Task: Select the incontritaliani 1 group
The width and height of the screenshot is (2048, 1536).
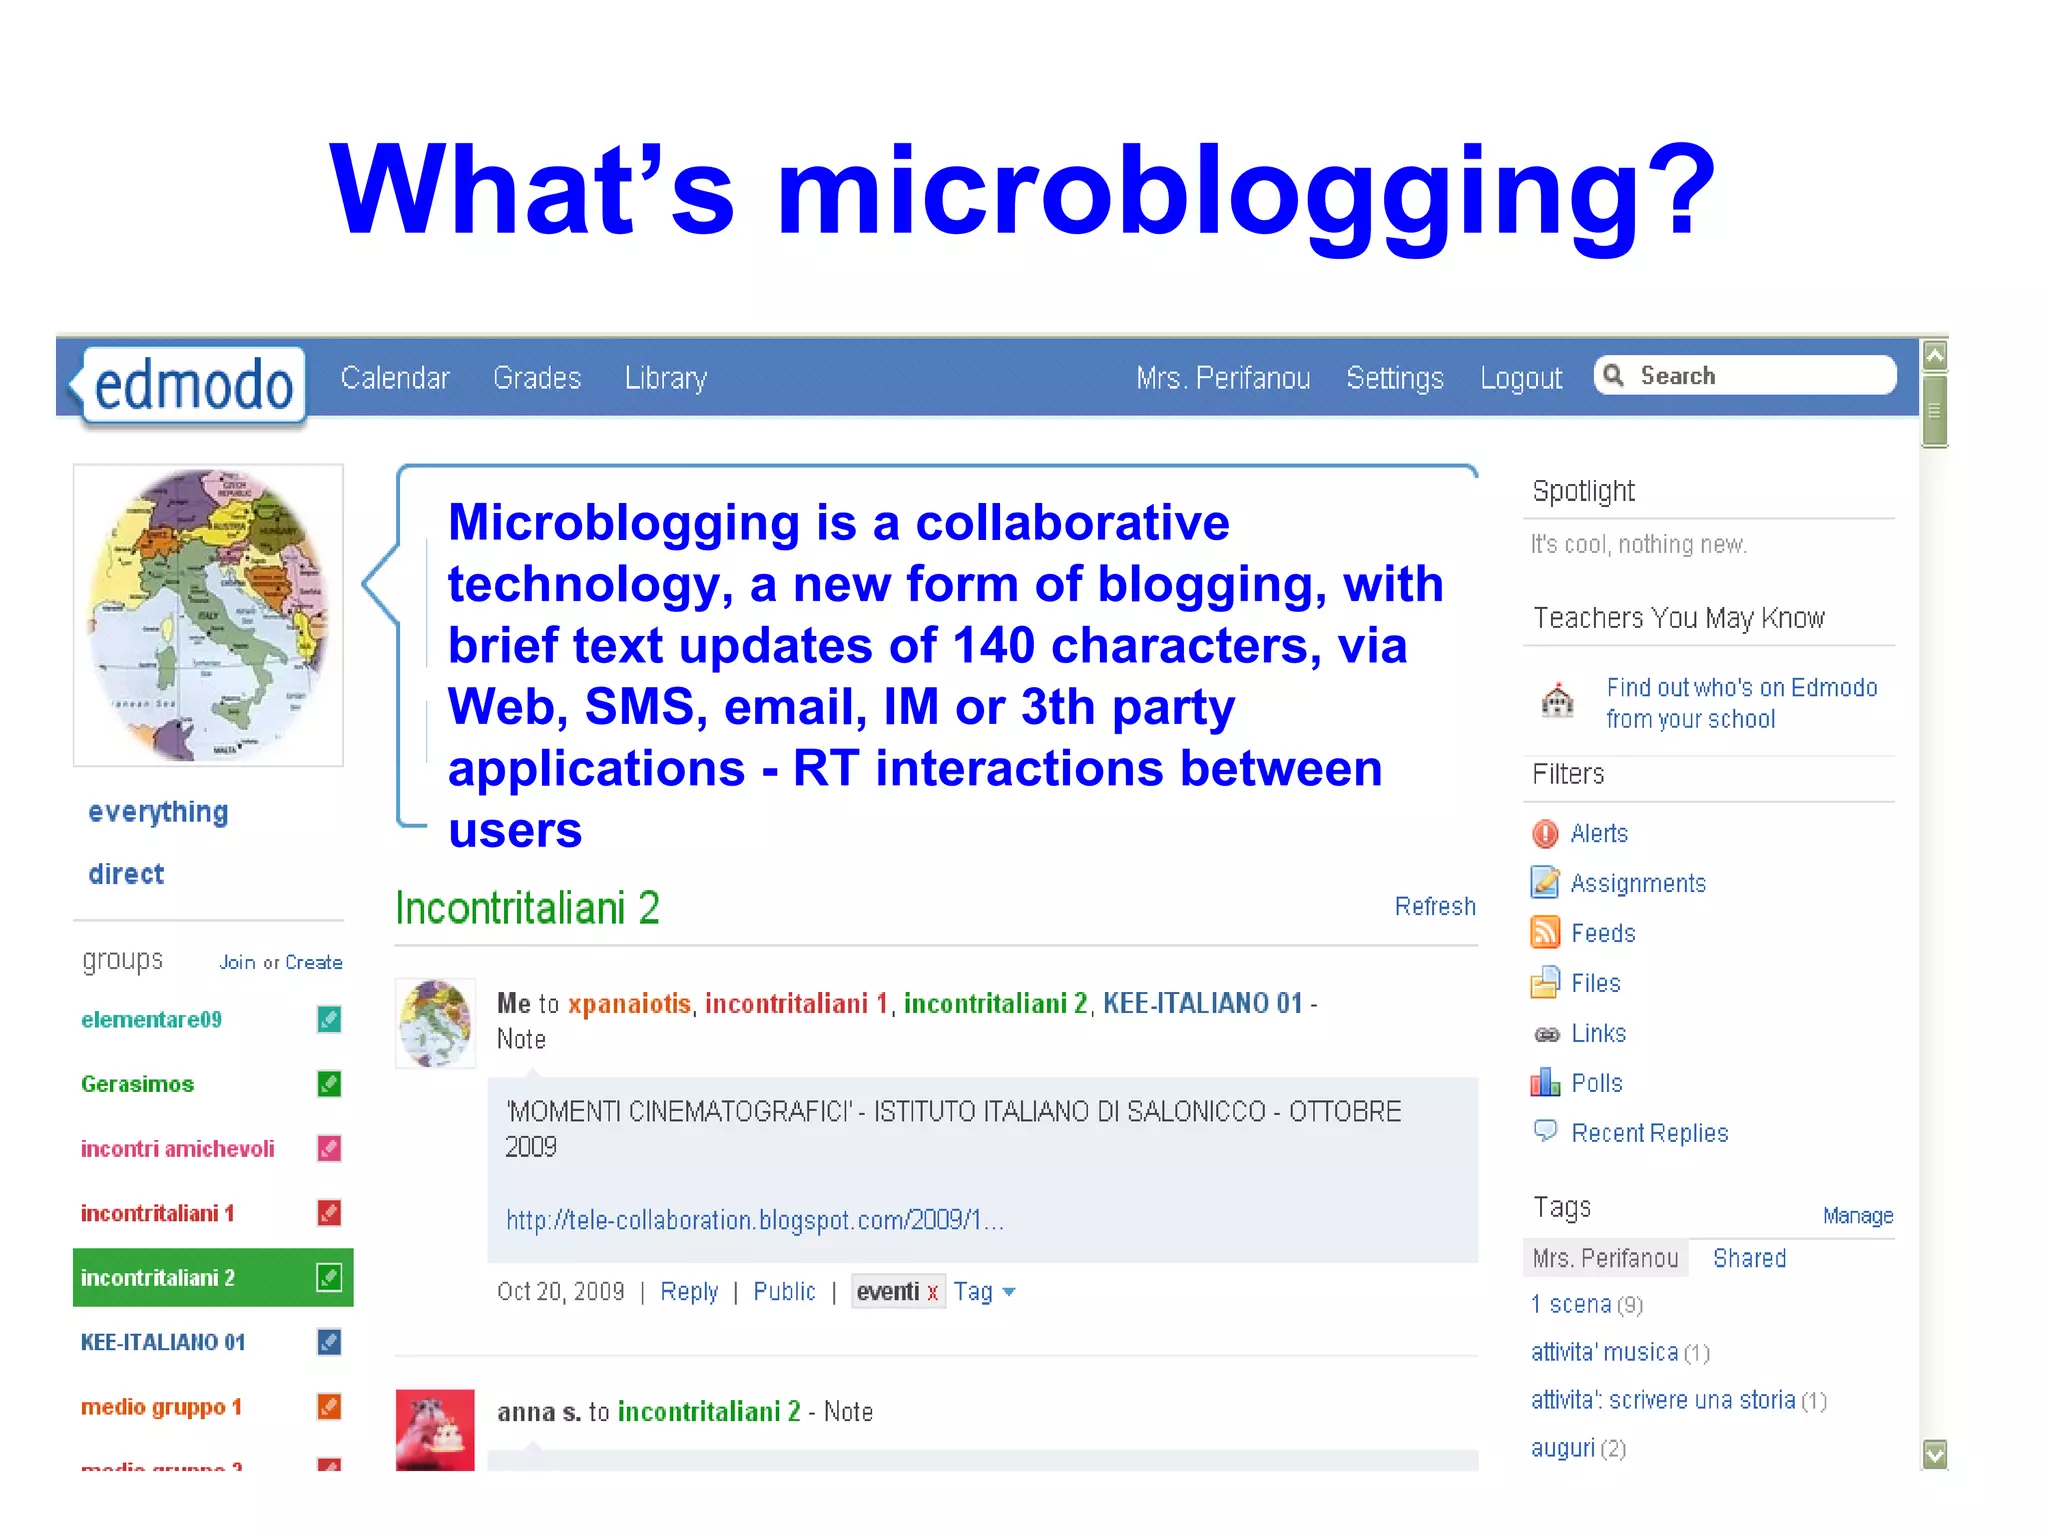Action: point(157,1213)
